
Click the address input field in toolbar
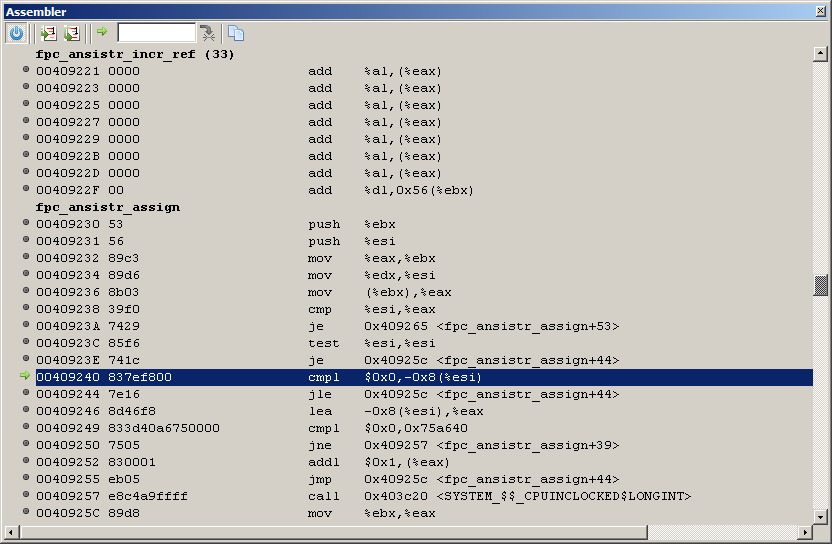[x=156, y=33]
